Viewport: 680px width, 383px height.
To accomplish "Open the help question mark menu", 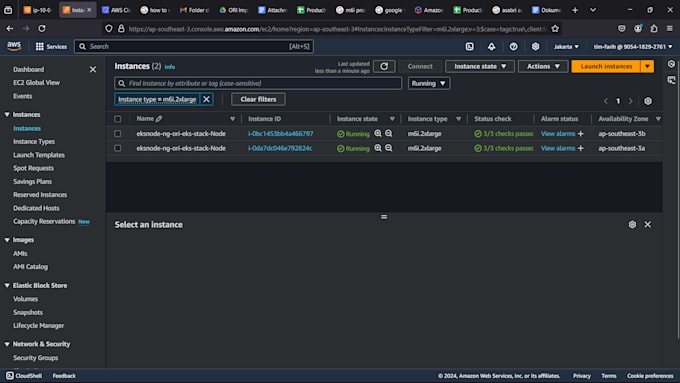I will pyautogui.click(x=513, y=46).
